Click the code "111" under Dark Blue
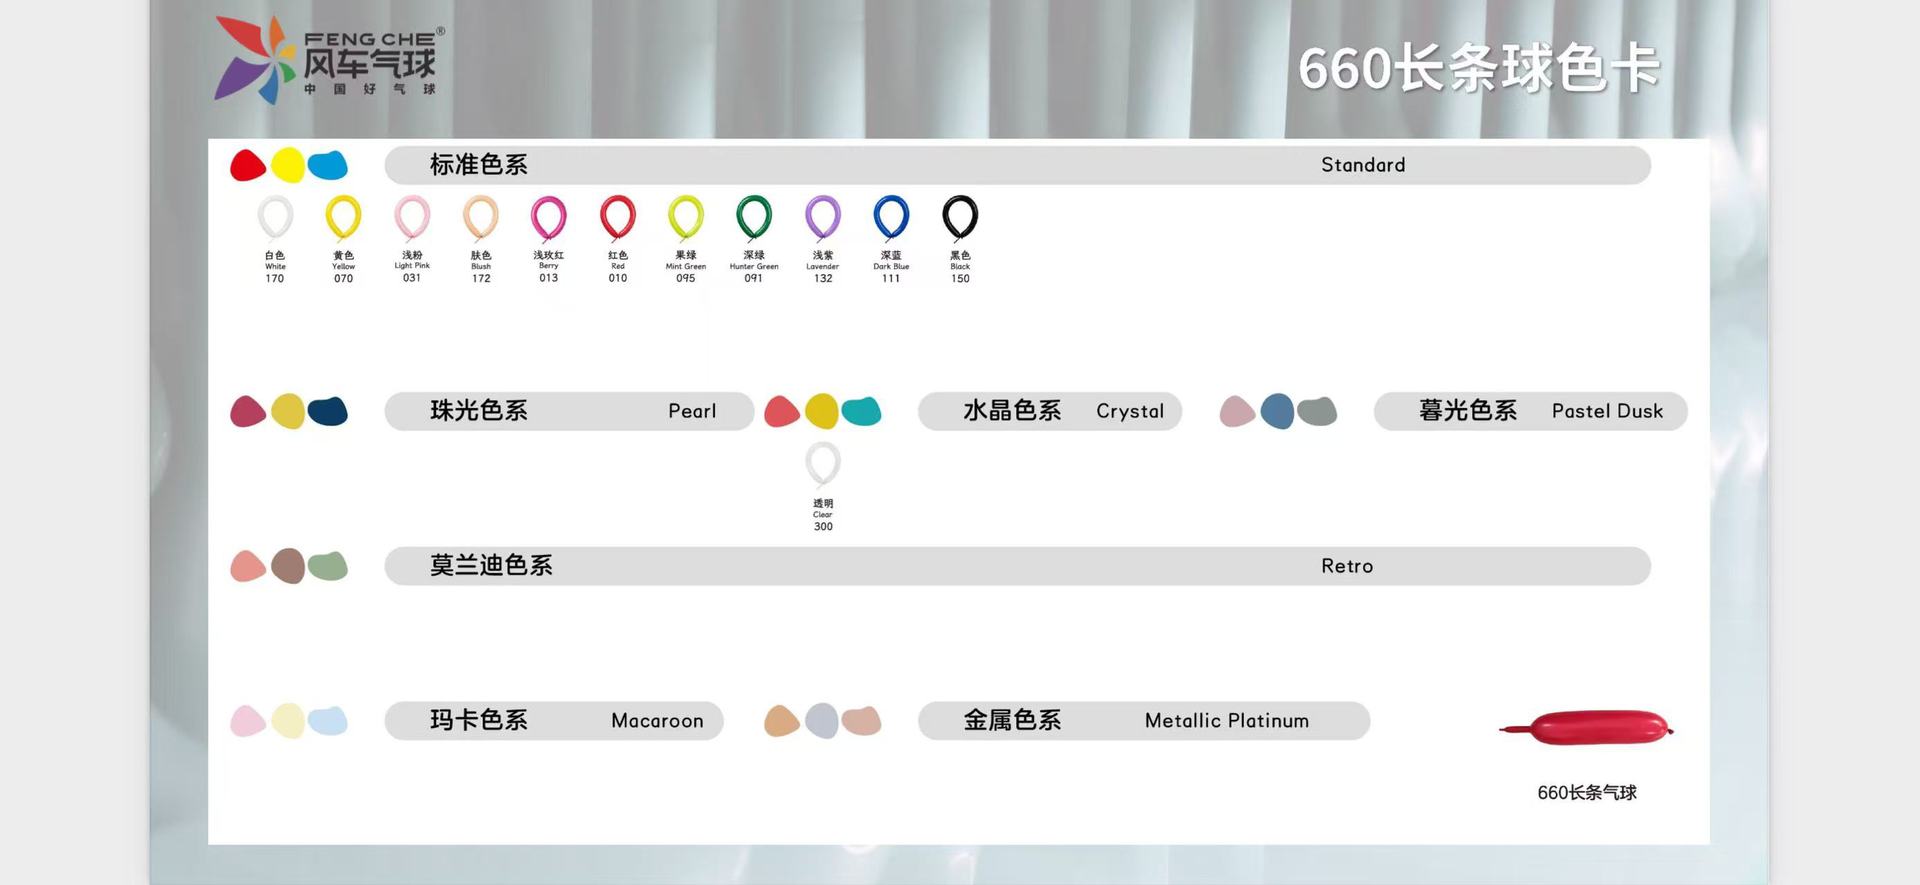This screenshot has height=885, width=1920. click(x=891, y=279)
